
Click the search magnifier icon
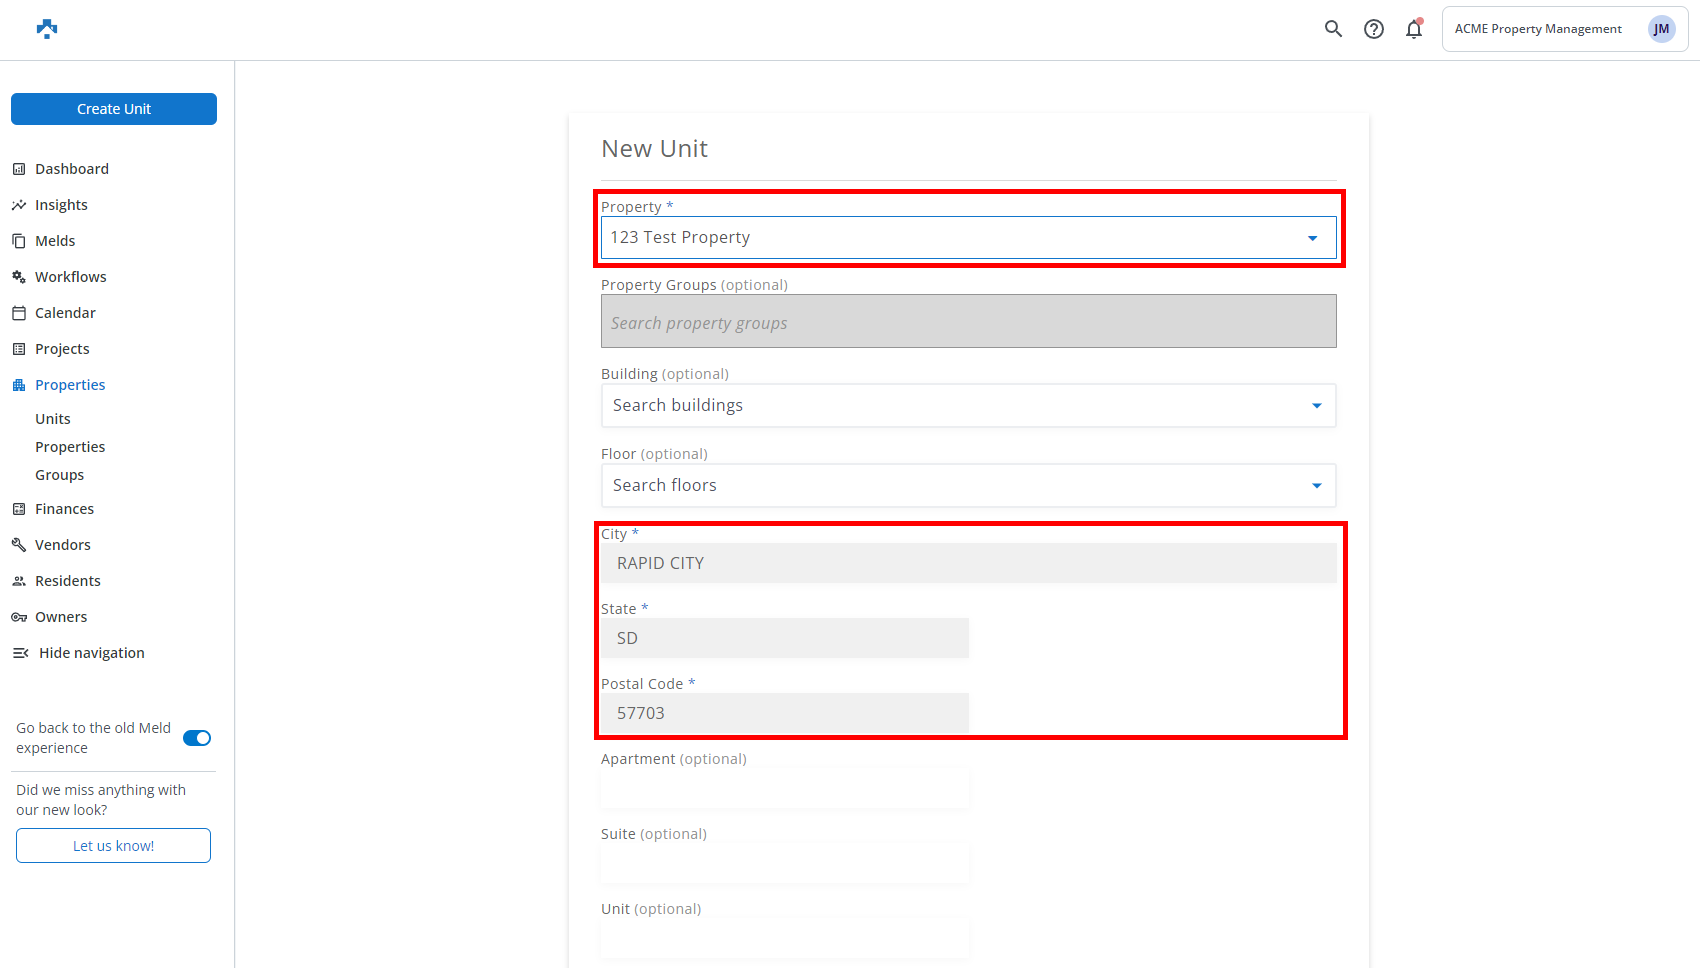point(1333,29)
